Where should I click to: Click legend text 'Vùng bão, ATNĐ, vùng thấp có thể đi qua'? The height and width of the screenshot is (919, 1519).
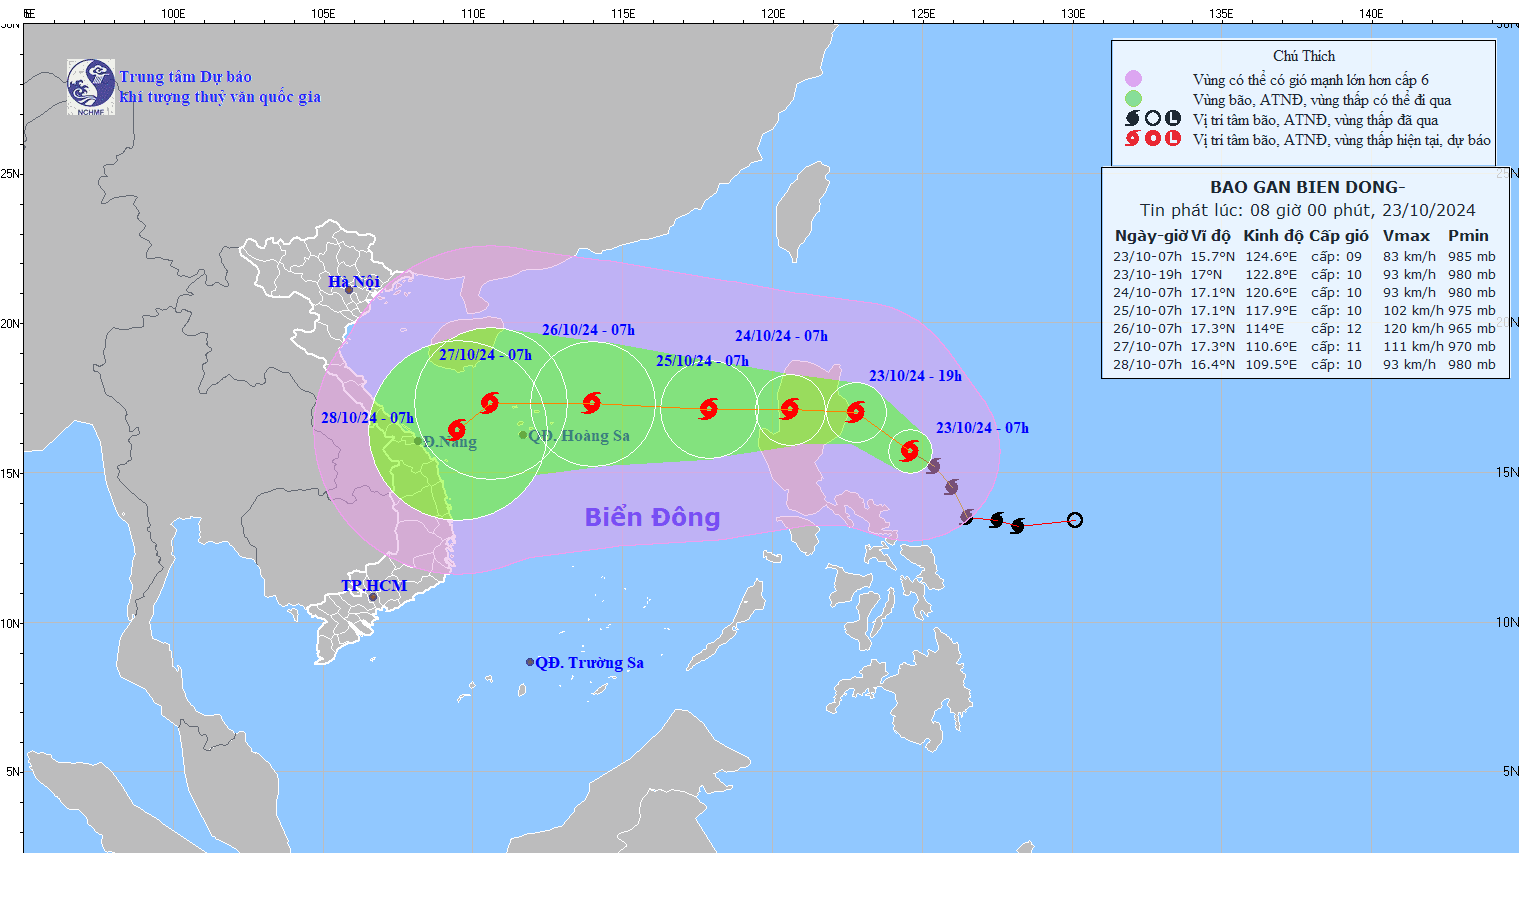[1321, 100]
